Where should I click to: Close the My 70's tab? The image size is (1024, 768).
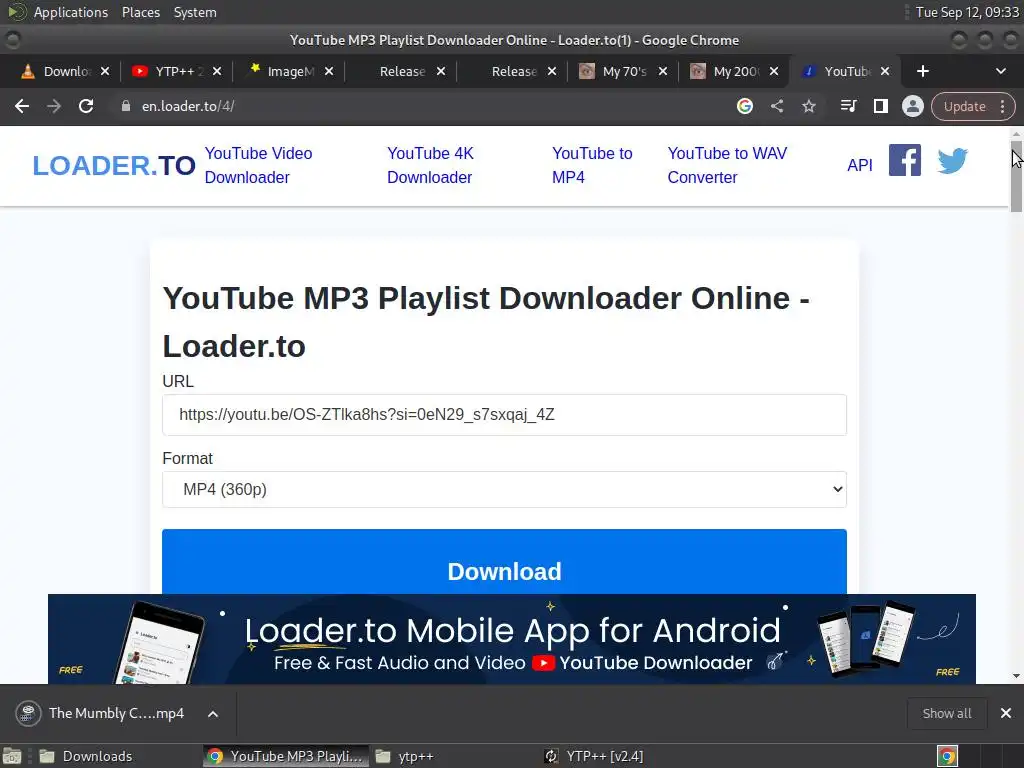click(x=663, y=71)
